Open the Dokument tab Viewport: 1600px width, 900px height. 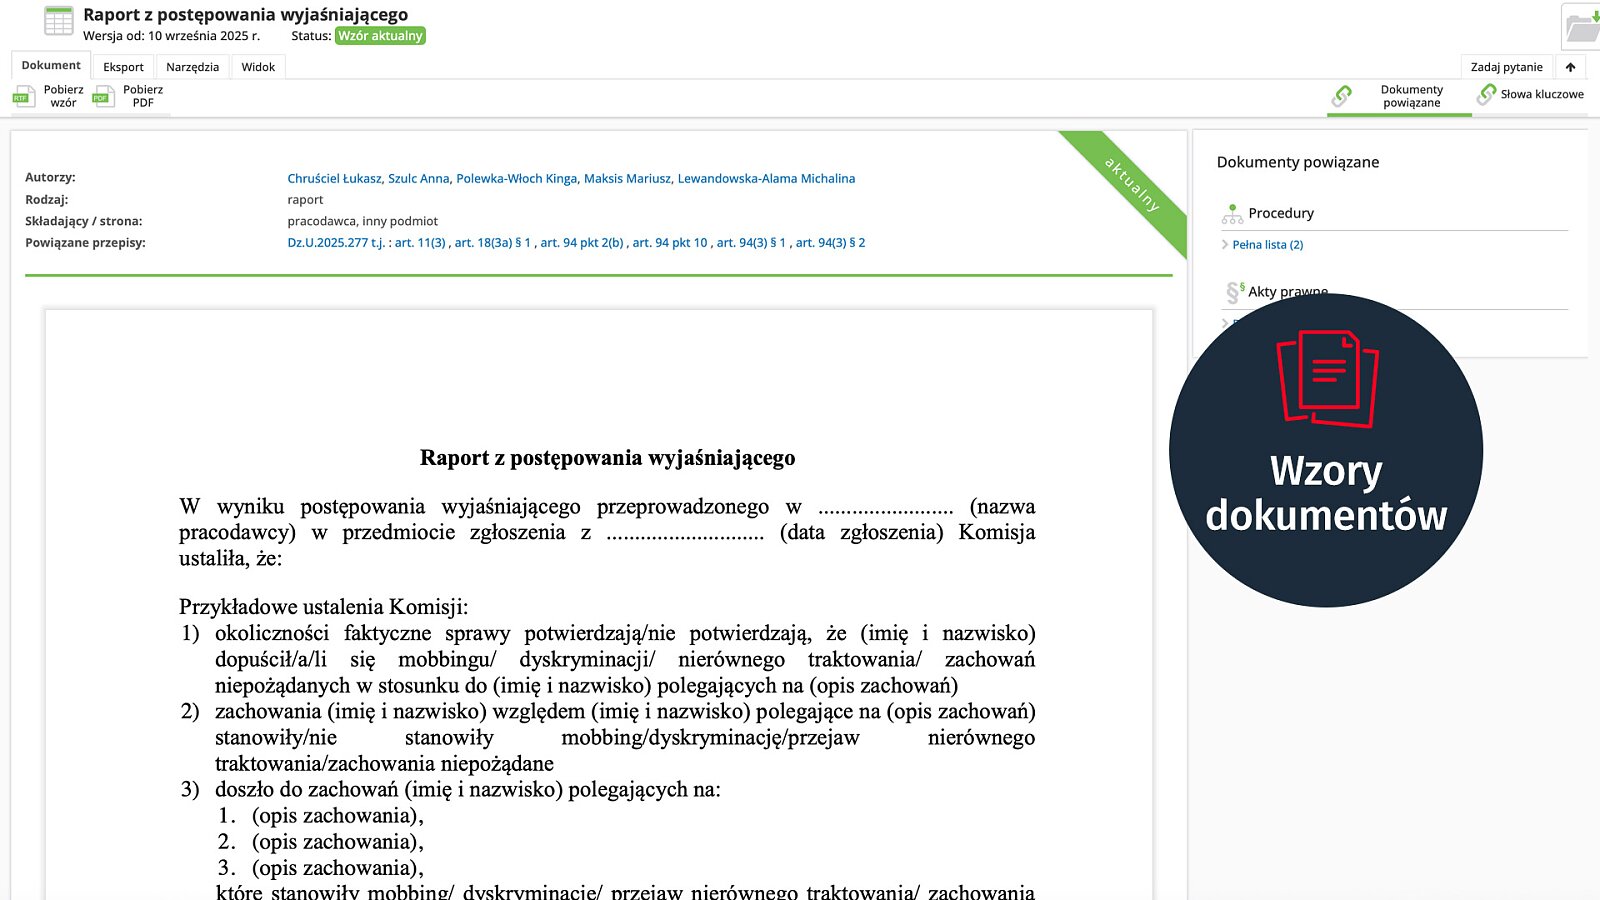click(x=51, y=66)
